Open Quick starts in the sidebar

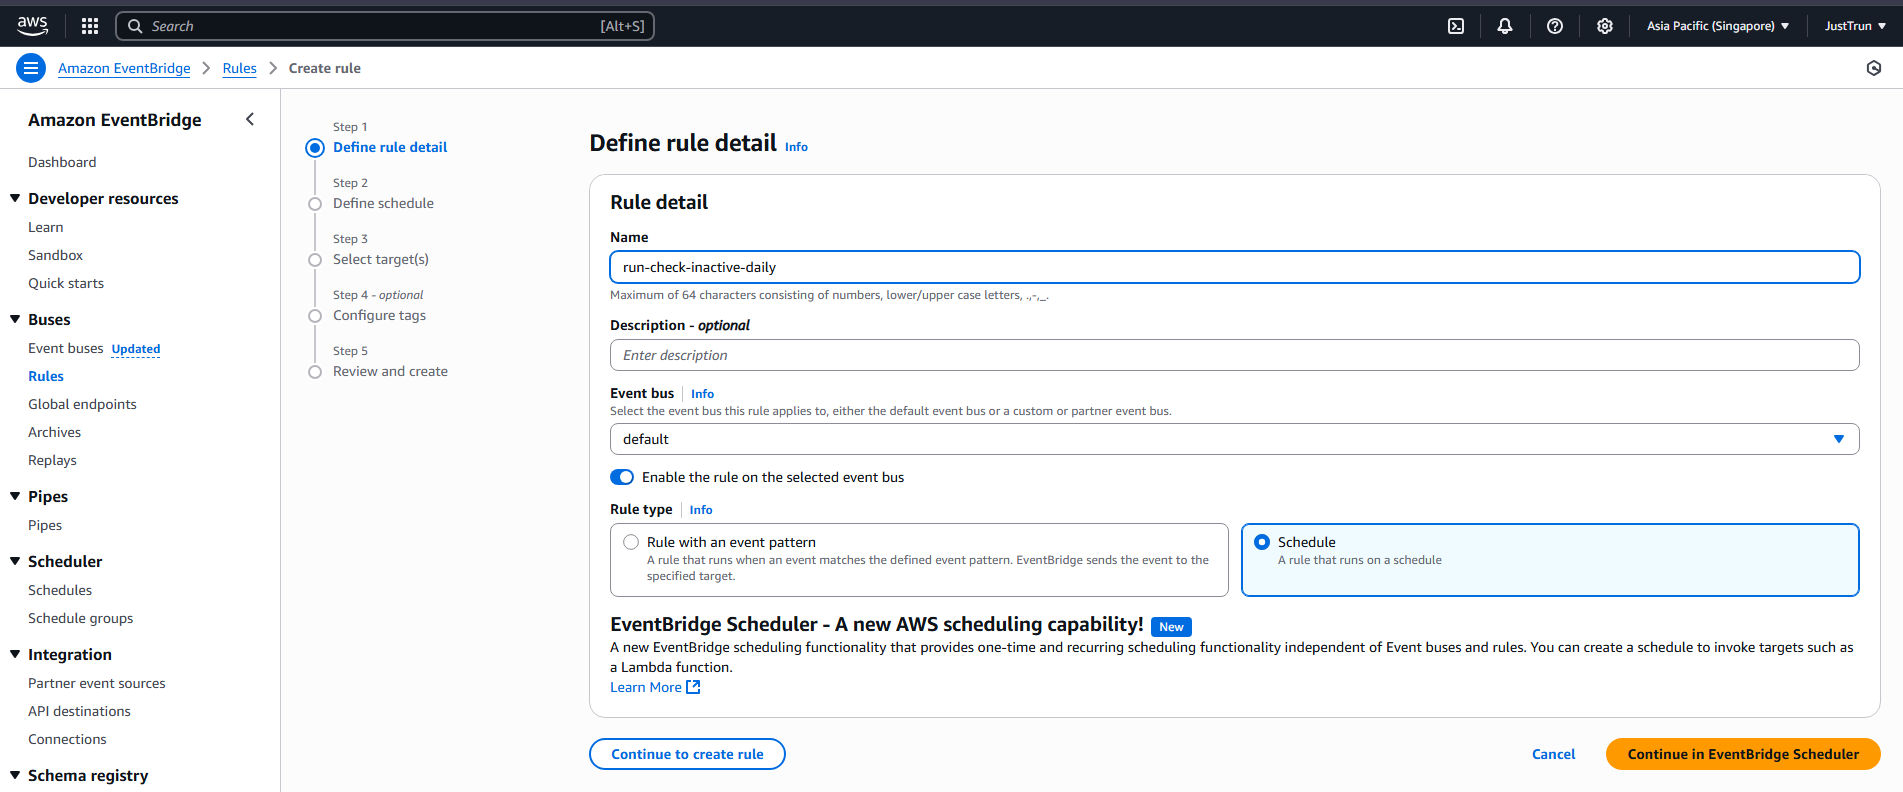point(66,283)
